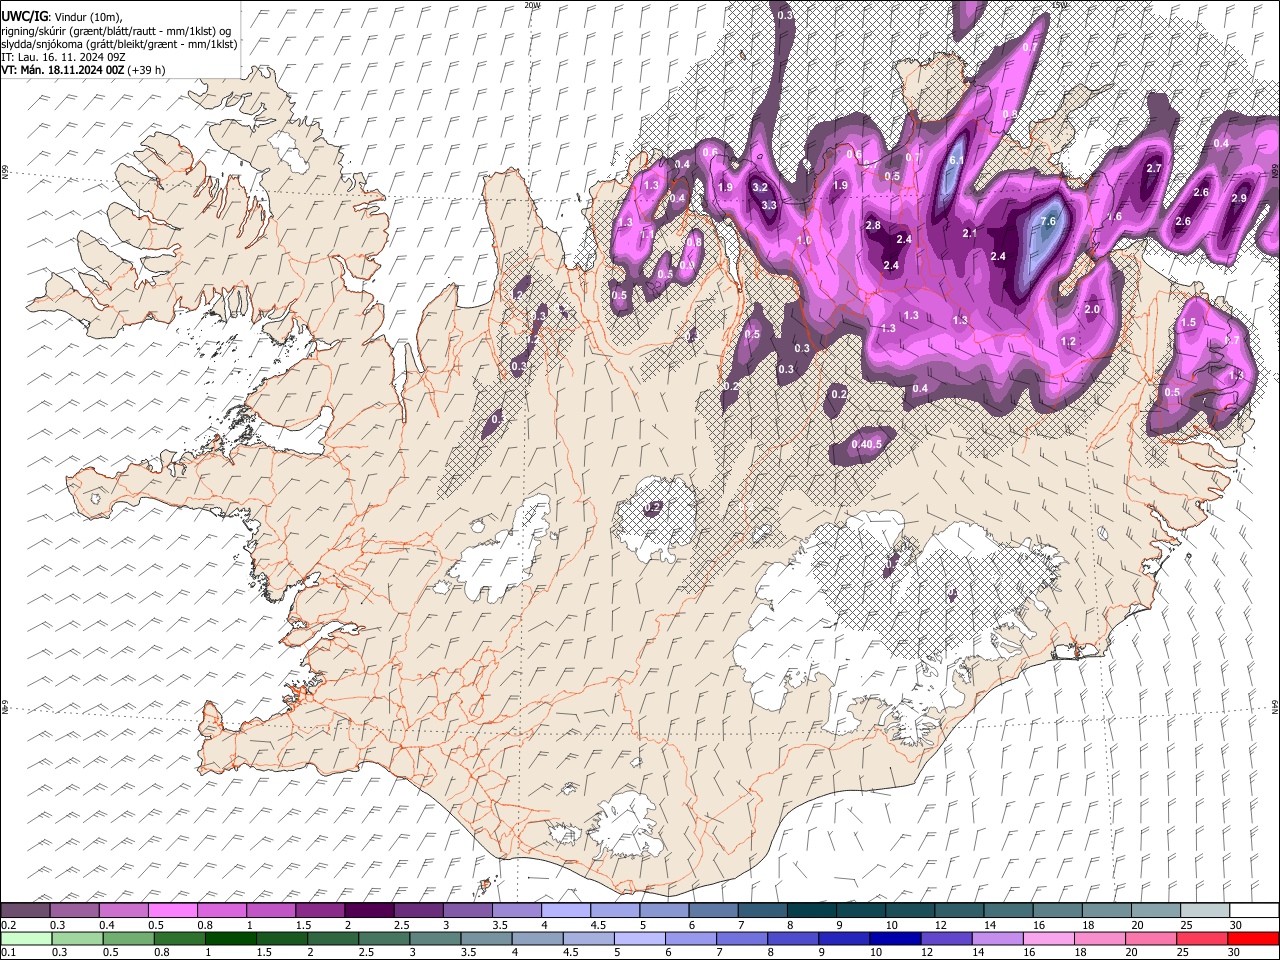Click the '0.1' label starting the lower legend

pyautogui.click(x=9, y=952)
